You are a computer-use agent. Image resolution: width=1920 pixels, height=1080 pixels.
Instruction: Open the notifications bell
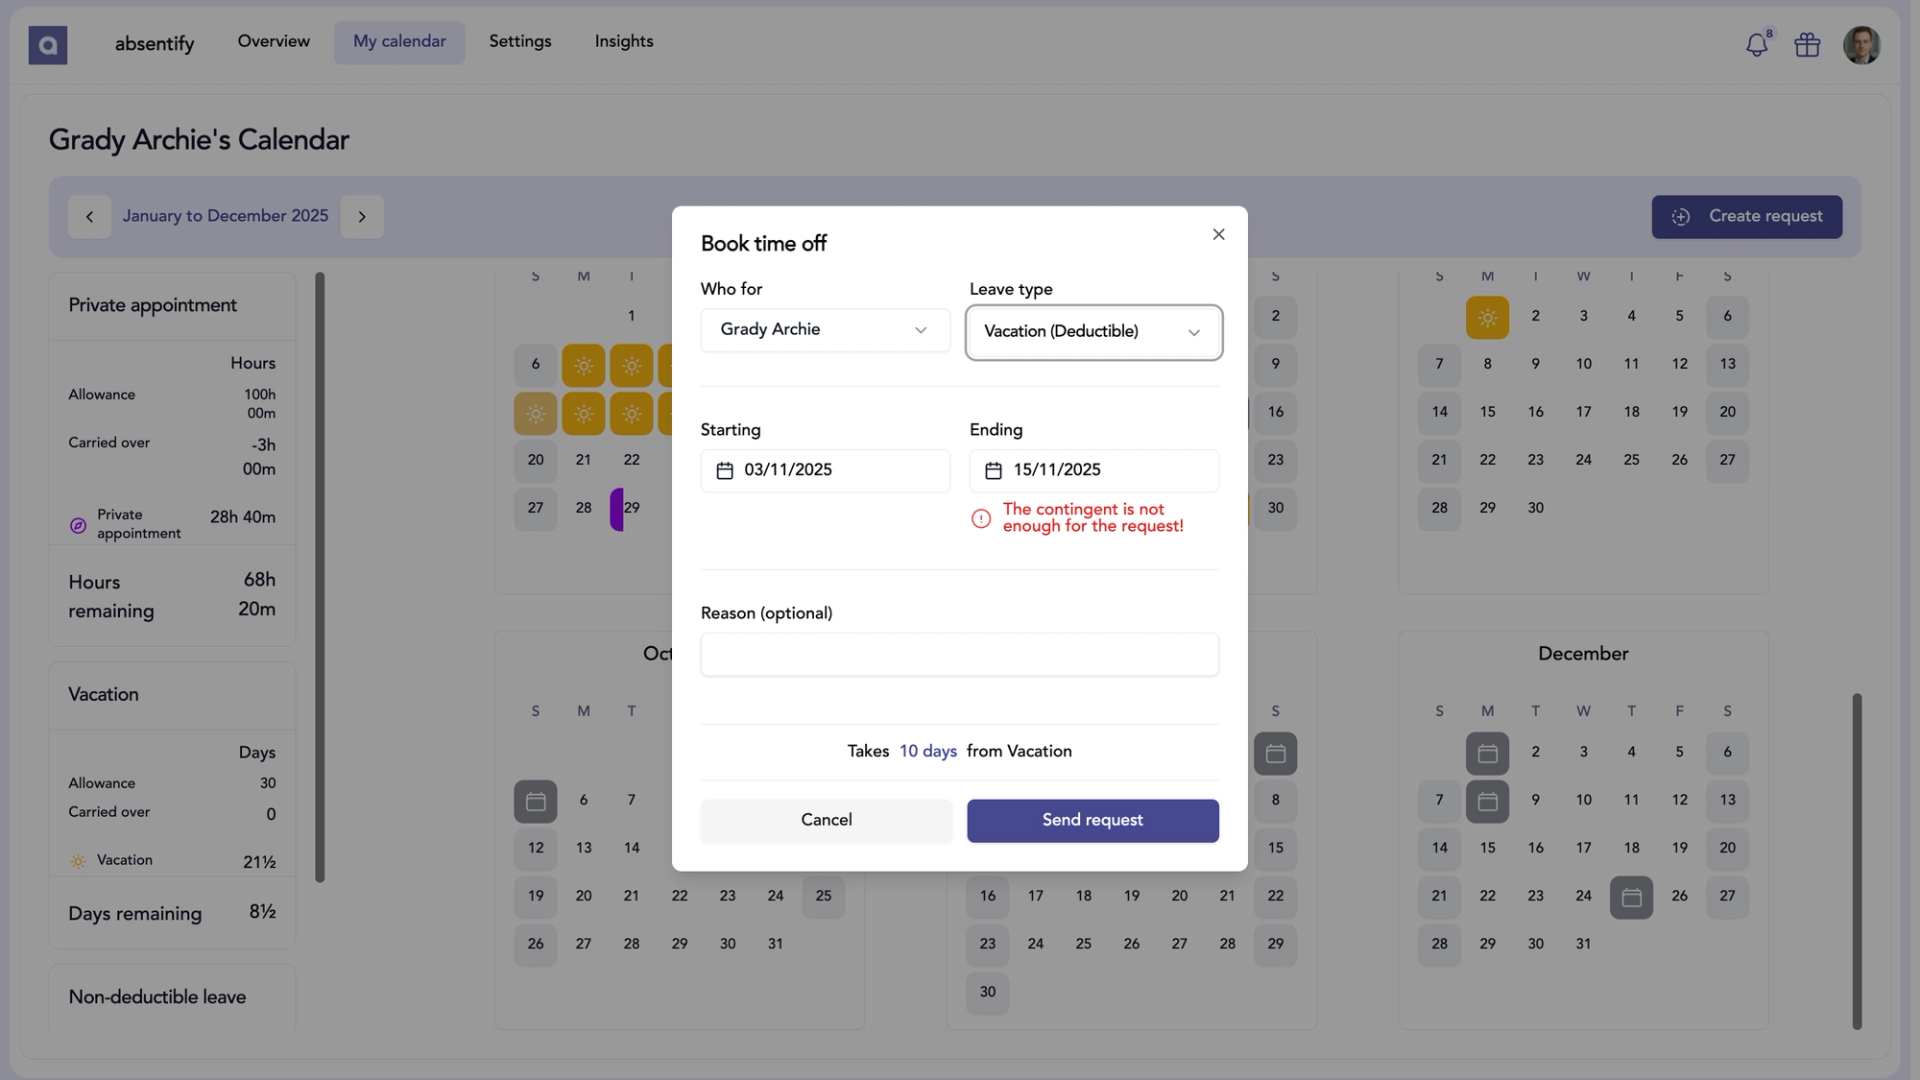[x=1756, y=45]
